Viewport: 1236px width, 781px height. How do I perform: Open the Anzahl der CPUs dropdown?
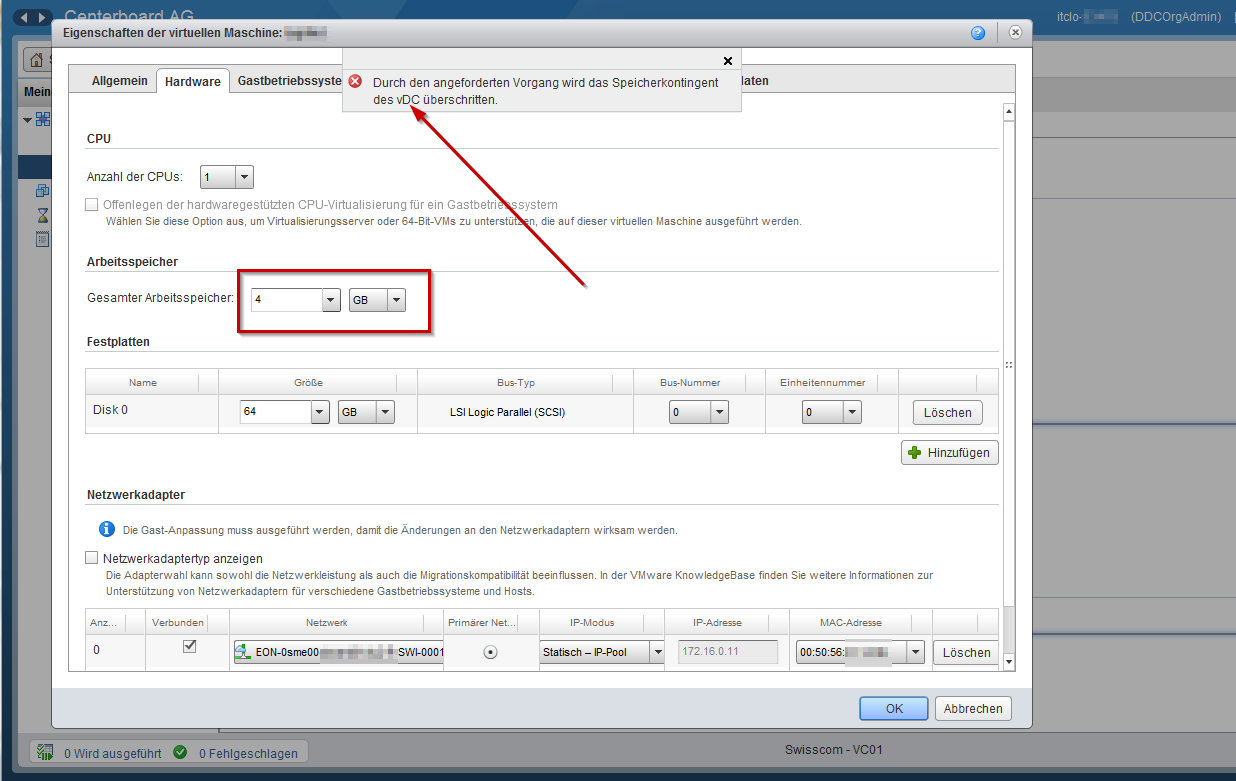[244, 177]
